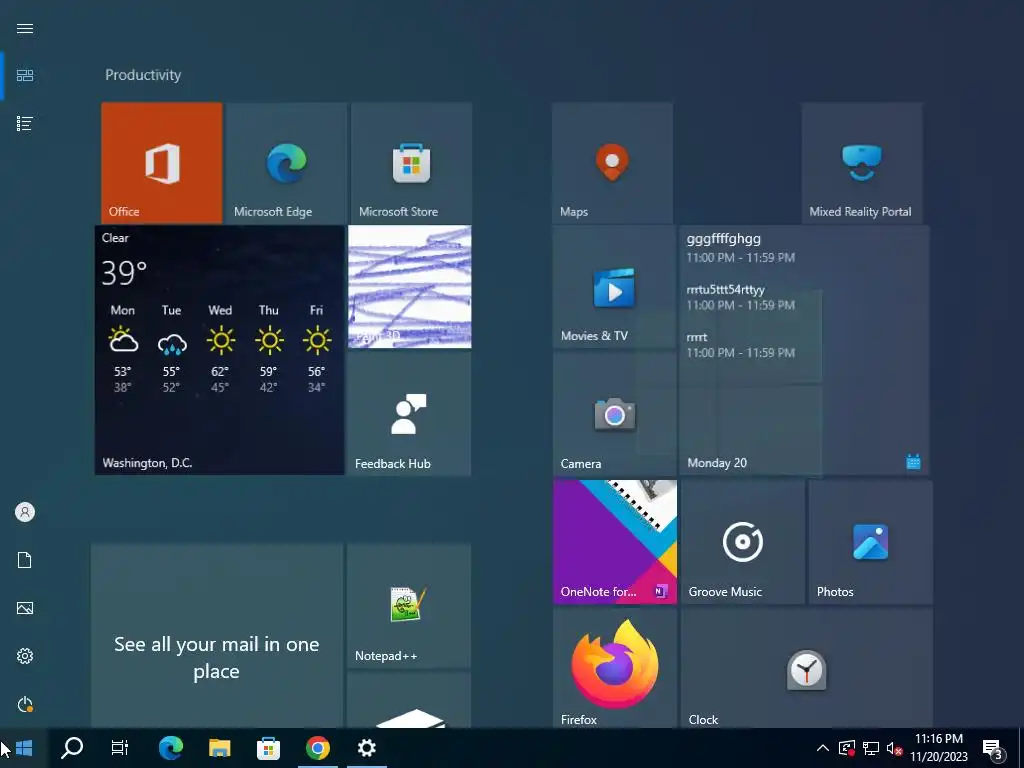This screenshot has height=768, width=1024.
Task: Click the security alert tray icon
Action: pyautogui.click(x=847, y=748)
